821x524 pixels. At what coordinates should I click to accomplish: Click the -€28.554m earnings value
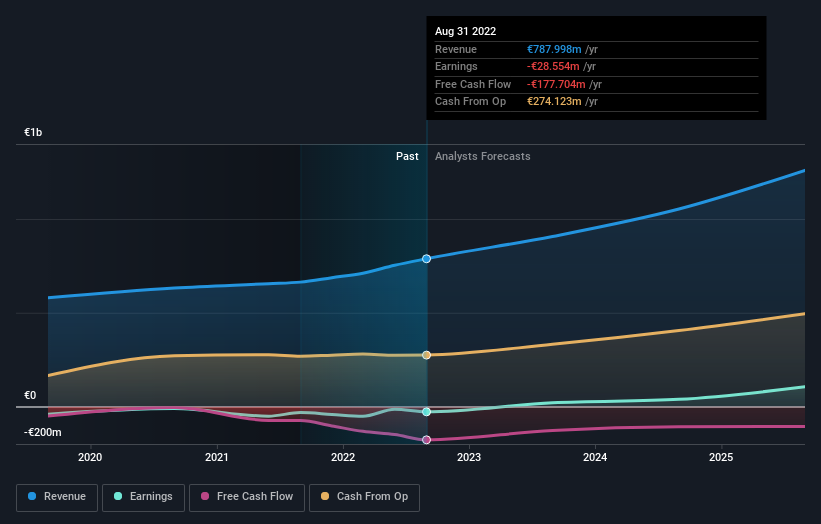click(x=553, y=66)
